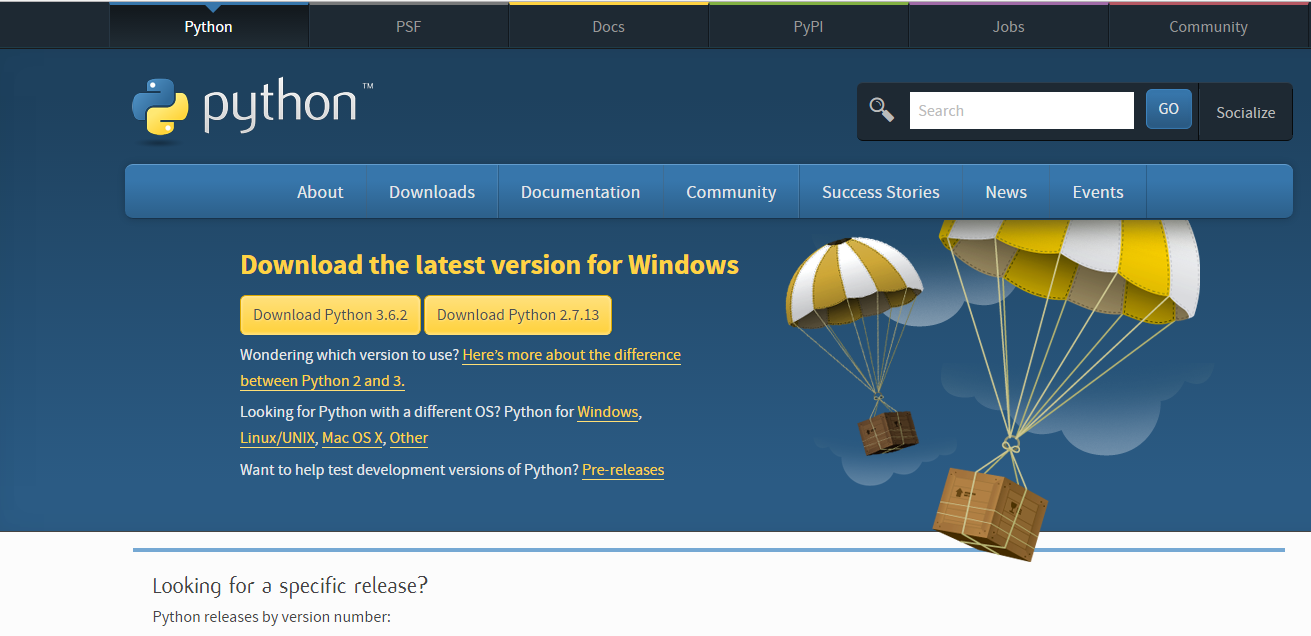Click the magnifying glass search icon
The height and width of the screenshot is (636, 1311).
pyautogui.click(x=881, y=110)
